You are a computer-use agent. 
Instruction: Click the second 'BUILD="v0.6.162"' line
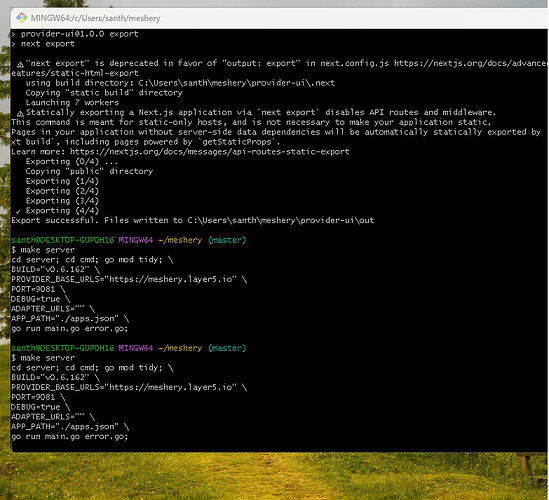55,377
